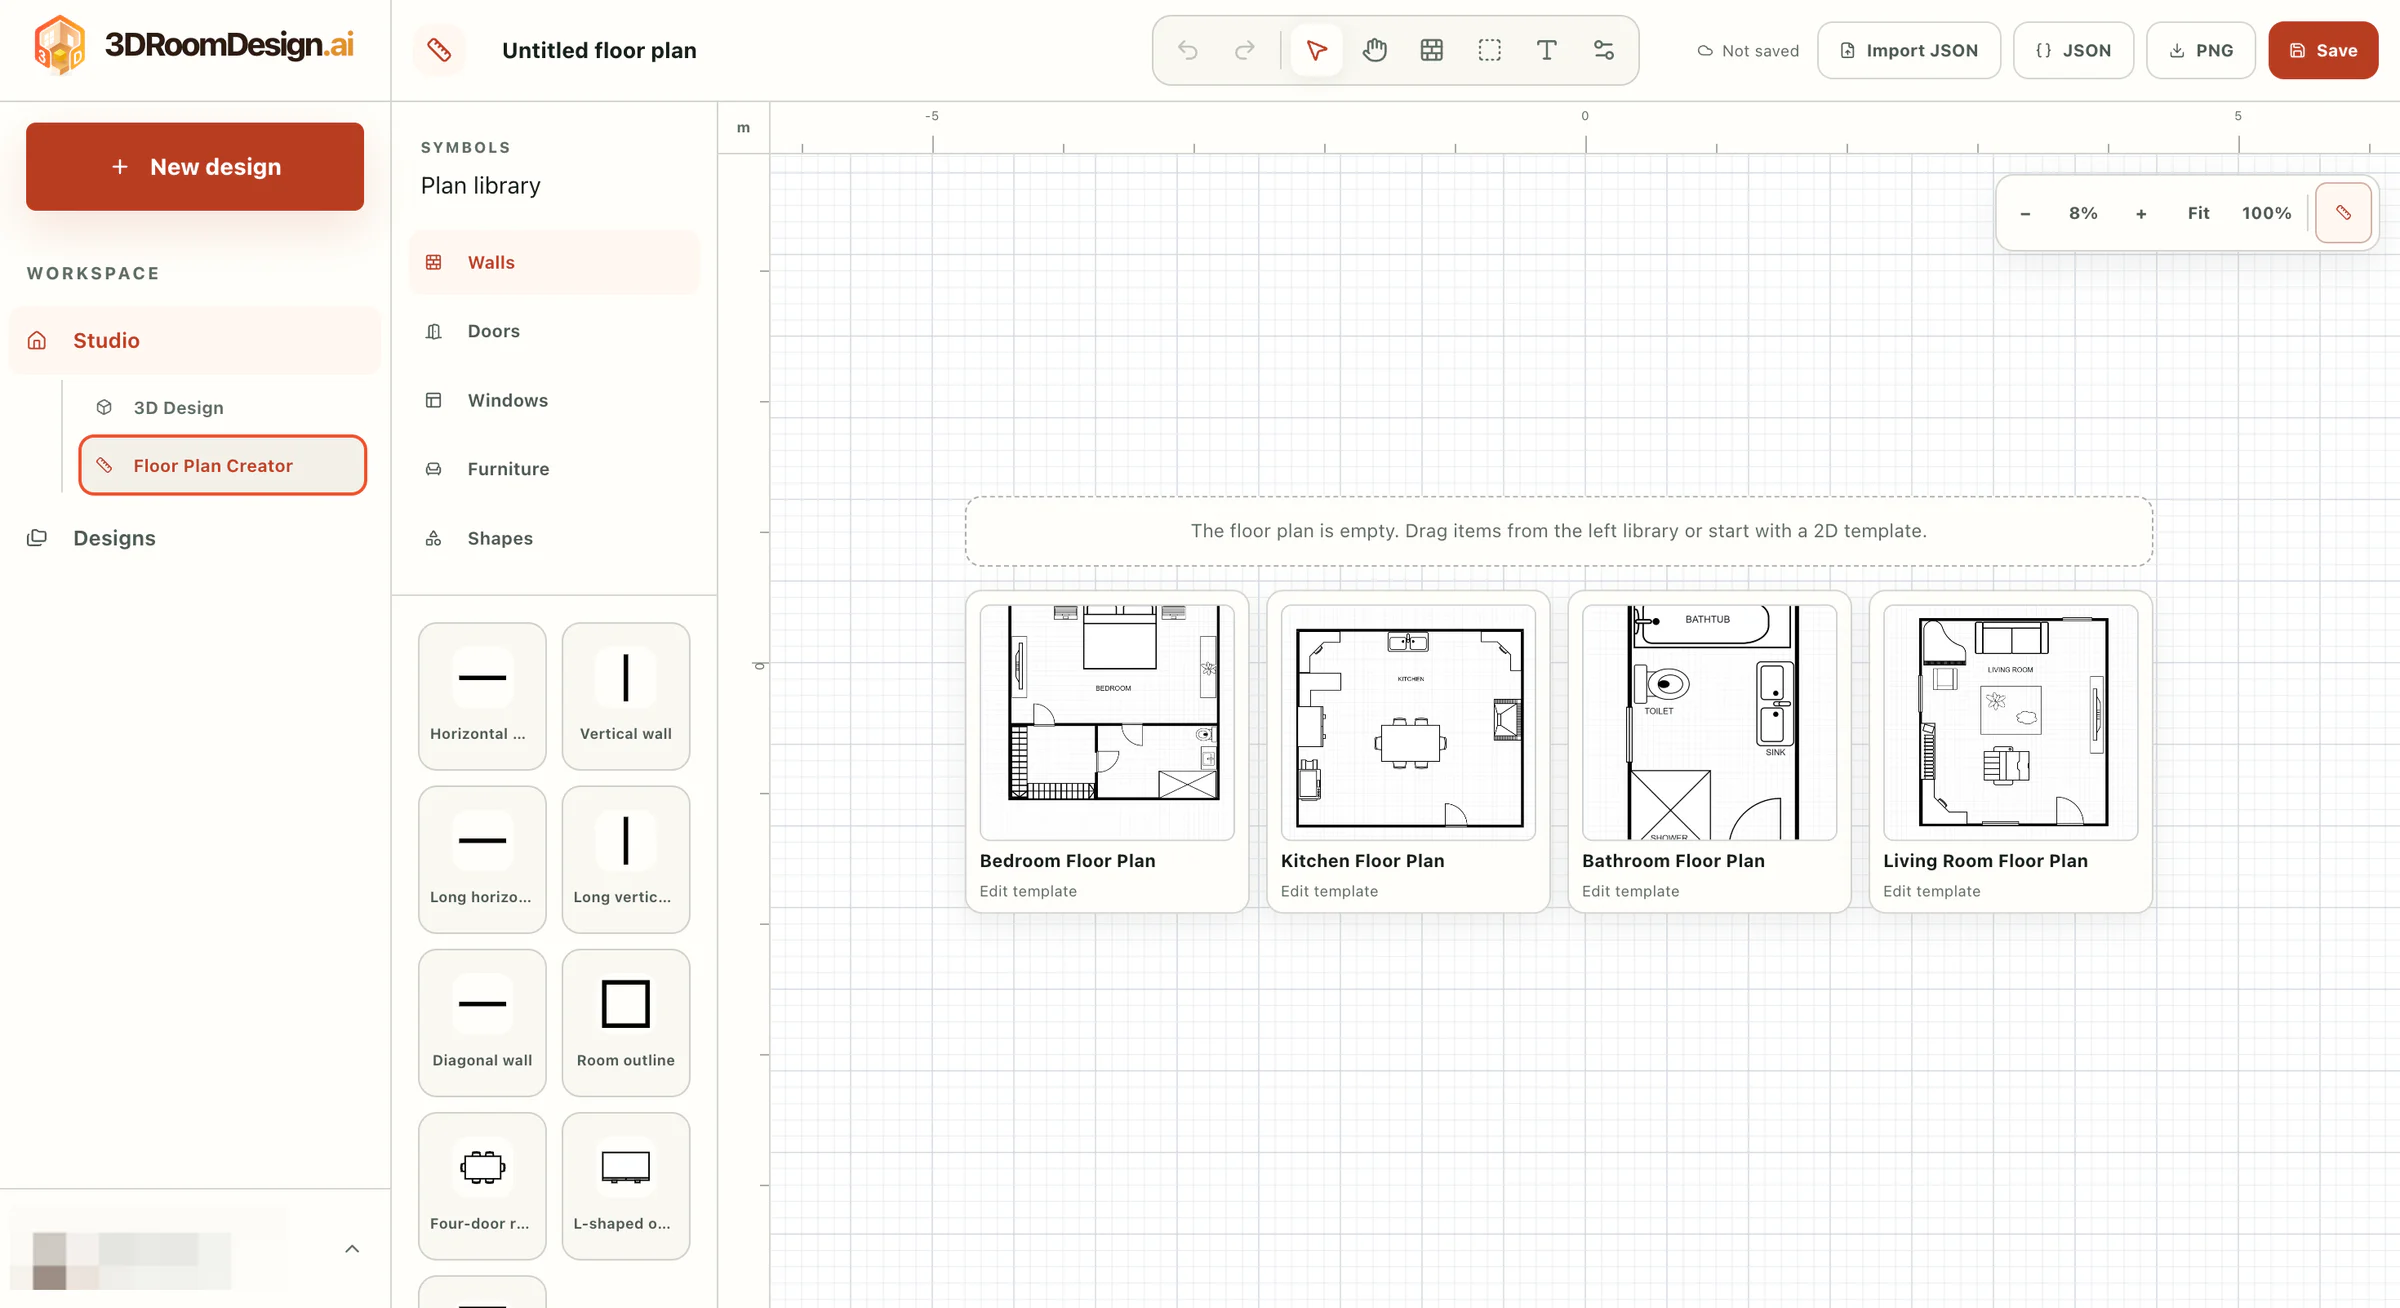Screen dimensions: 2400x1308
Task: Click the redo arrow in toolbar
Action: click(x=1245, y=50)
